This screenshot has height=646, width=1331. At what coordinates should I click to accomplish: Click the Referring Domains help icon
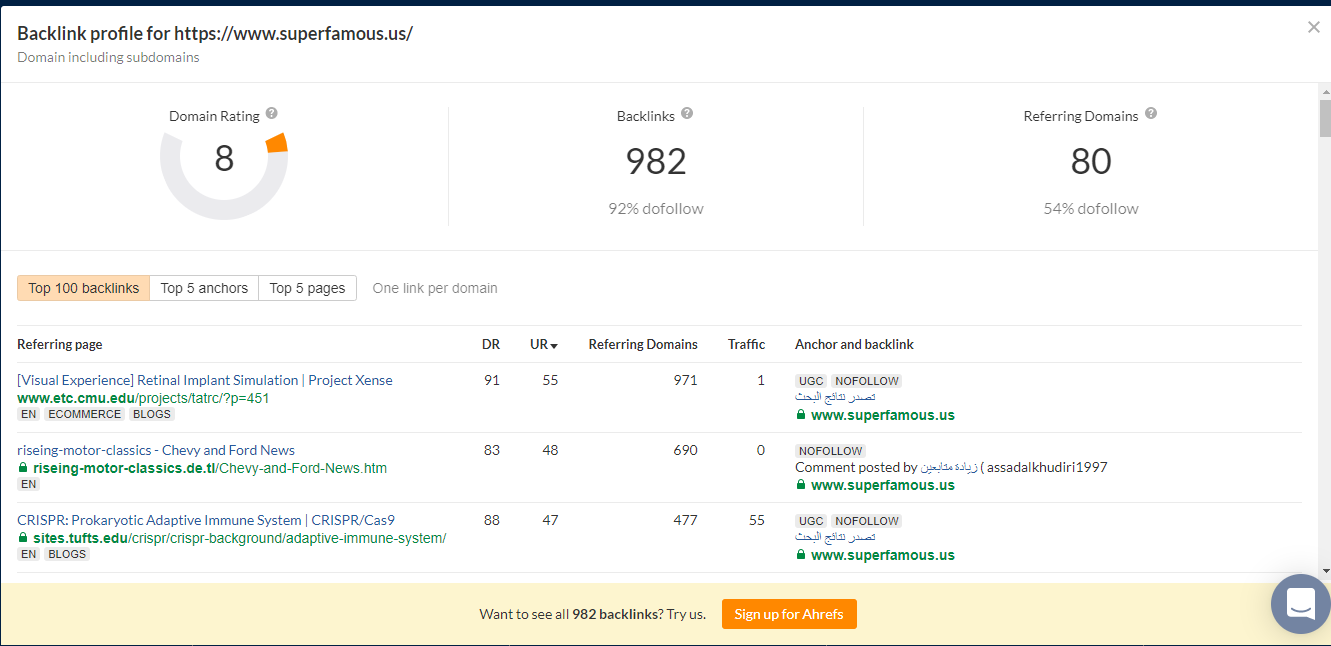tap(1151, 114)
